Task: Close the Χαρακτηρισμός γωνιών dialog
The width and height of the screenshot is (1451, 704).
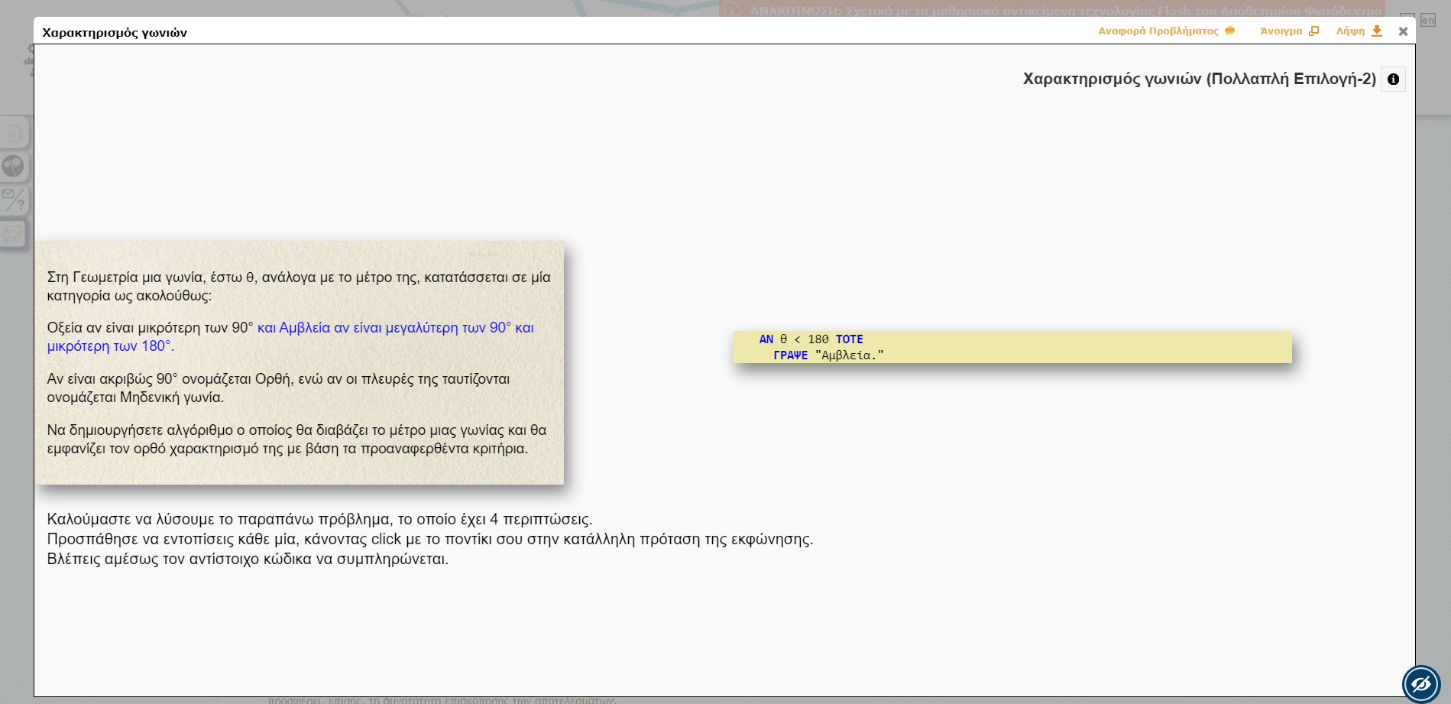Action: click(1403, 31)
